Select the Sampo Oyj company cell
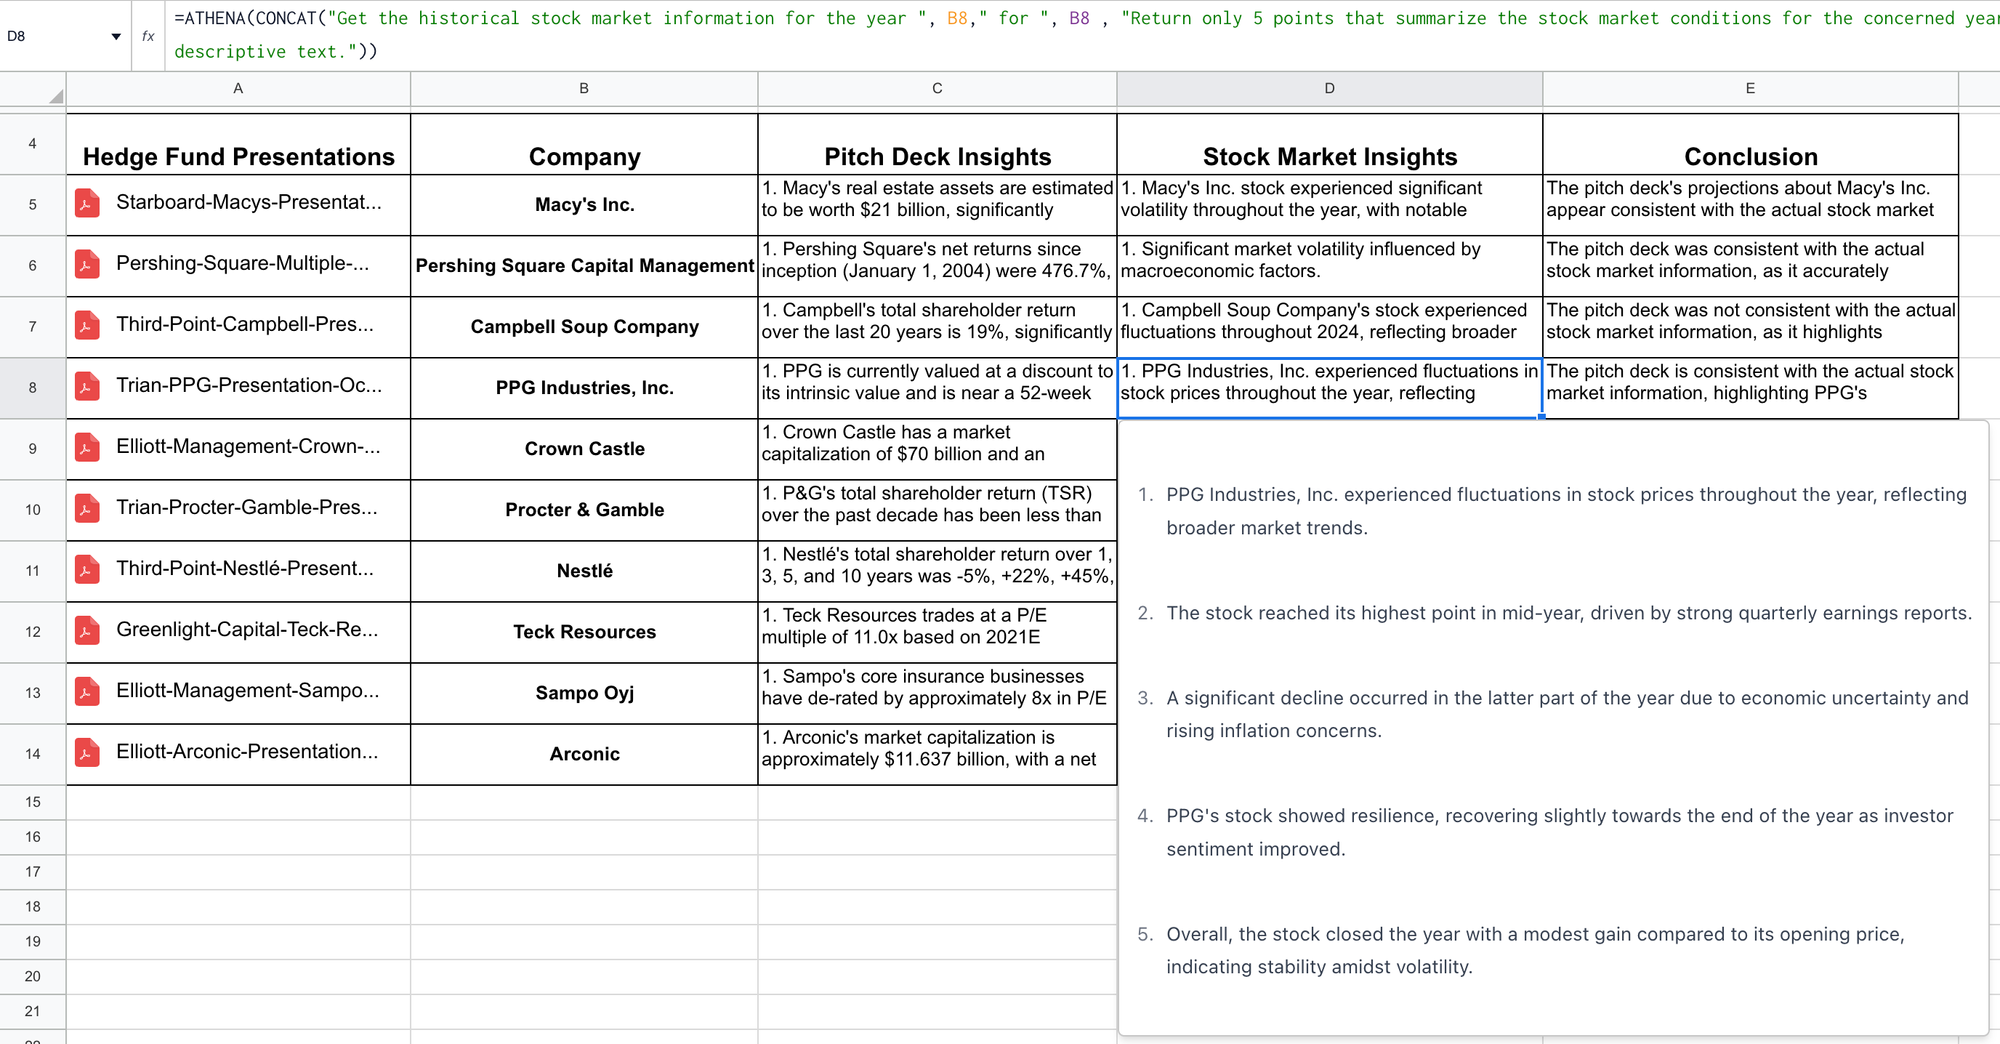Screen dimensions: 2000x1044 point(584,693)
